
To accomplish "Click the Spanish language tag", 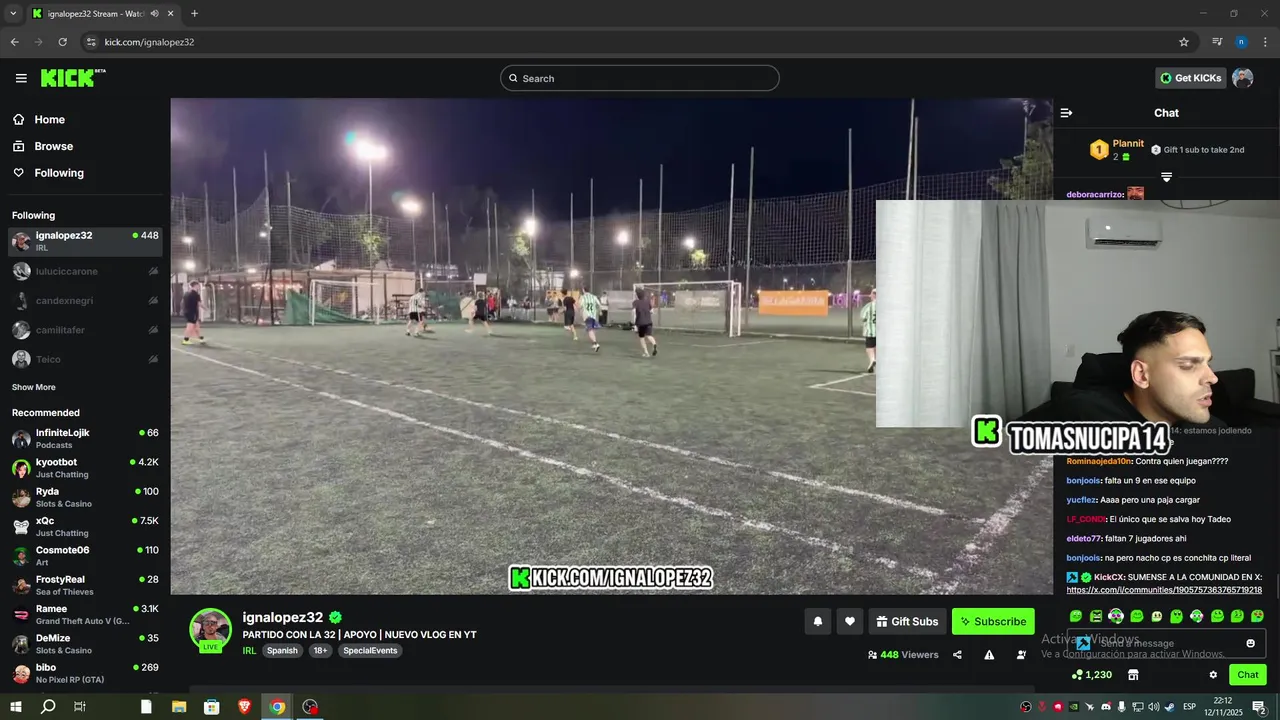I will (x=282, y=650).
